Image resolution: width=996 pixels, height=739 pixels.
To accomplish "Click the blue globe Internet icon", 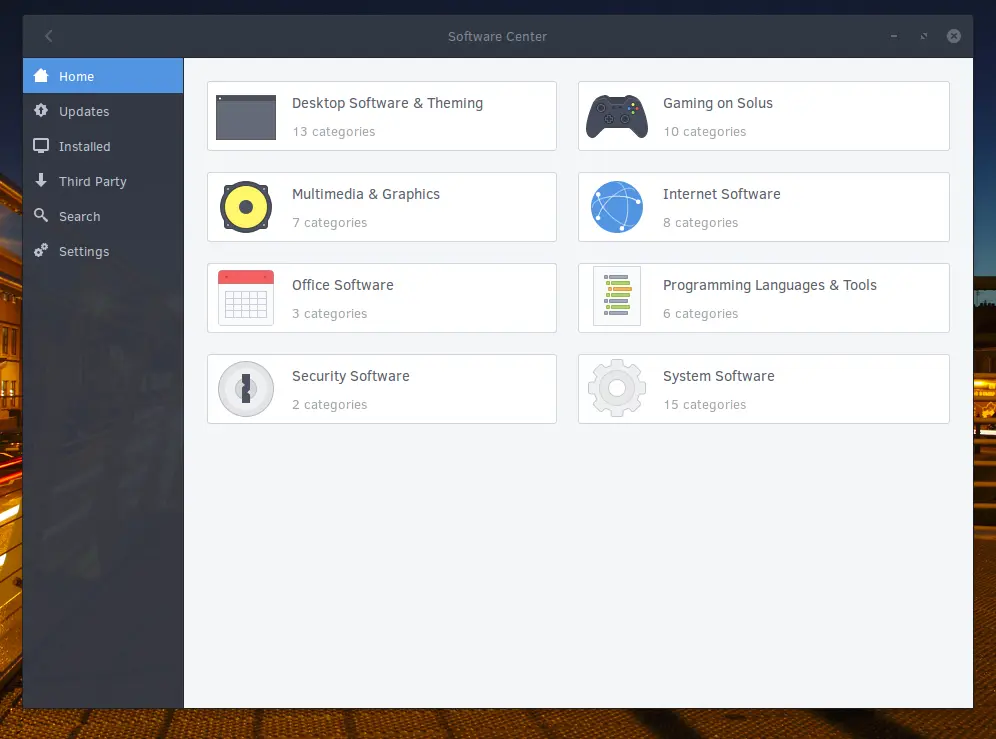I will [x=616, y=207].
